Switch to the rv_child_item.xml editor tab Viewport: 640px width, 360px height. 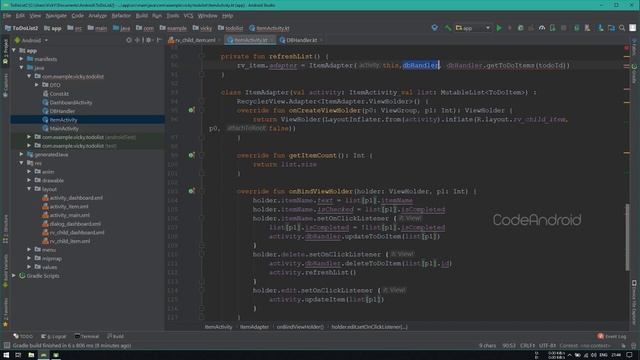point(193,40)
